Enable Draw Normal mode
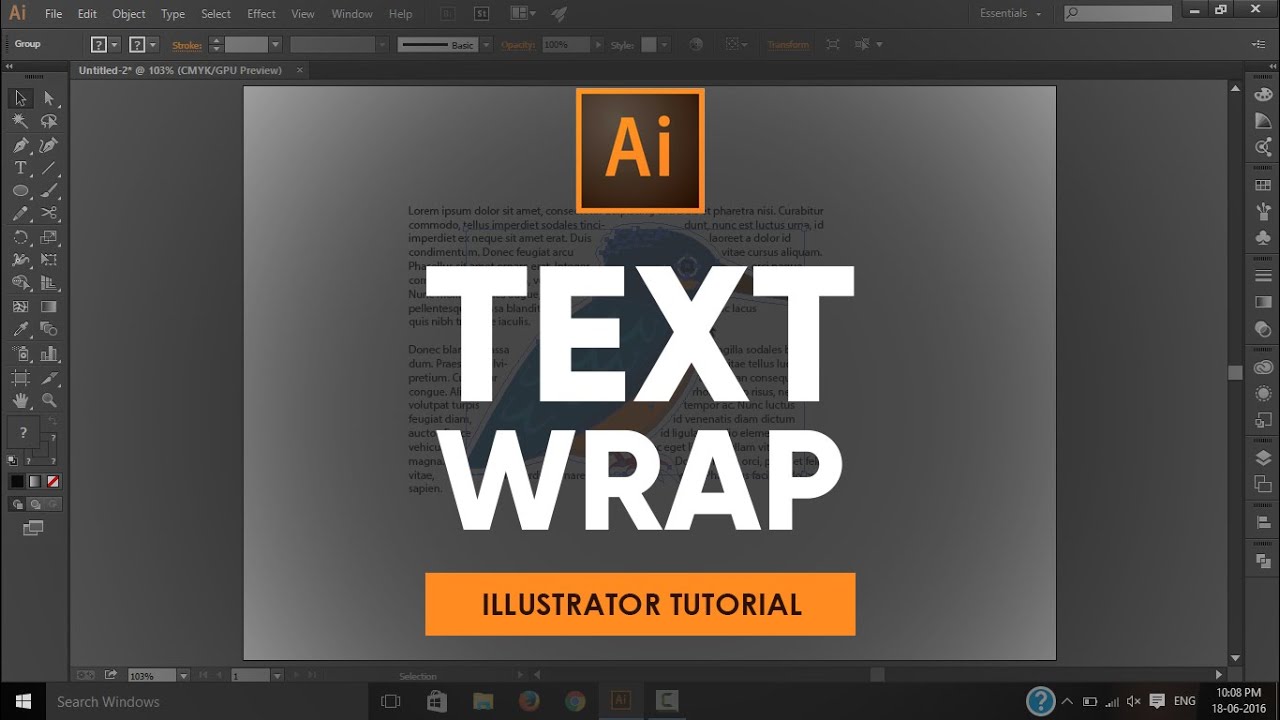 (18, 505)
